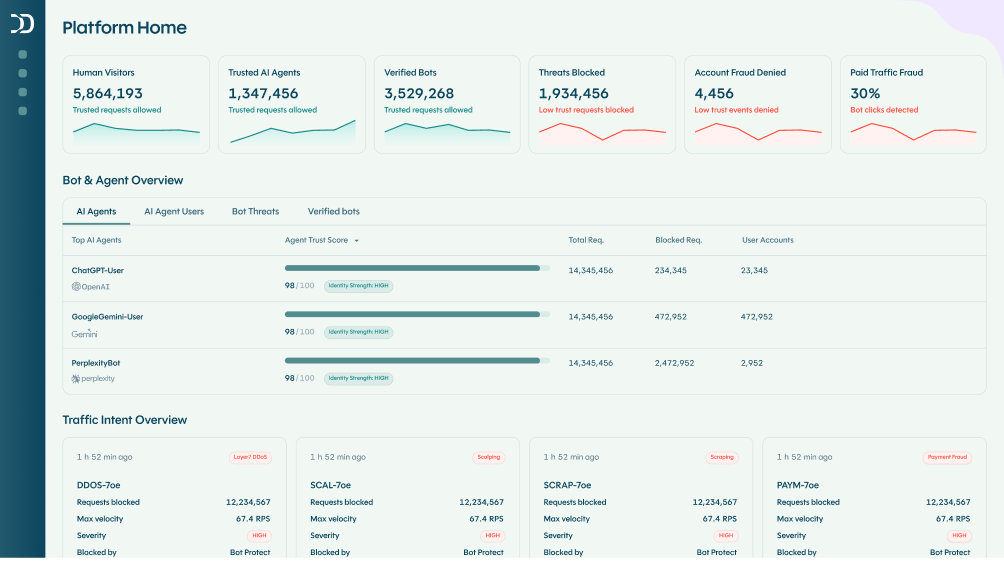Open the PAYM-7oe traffic event title
This screenshot has width=1004, height=564.
[x=798, y=485]
